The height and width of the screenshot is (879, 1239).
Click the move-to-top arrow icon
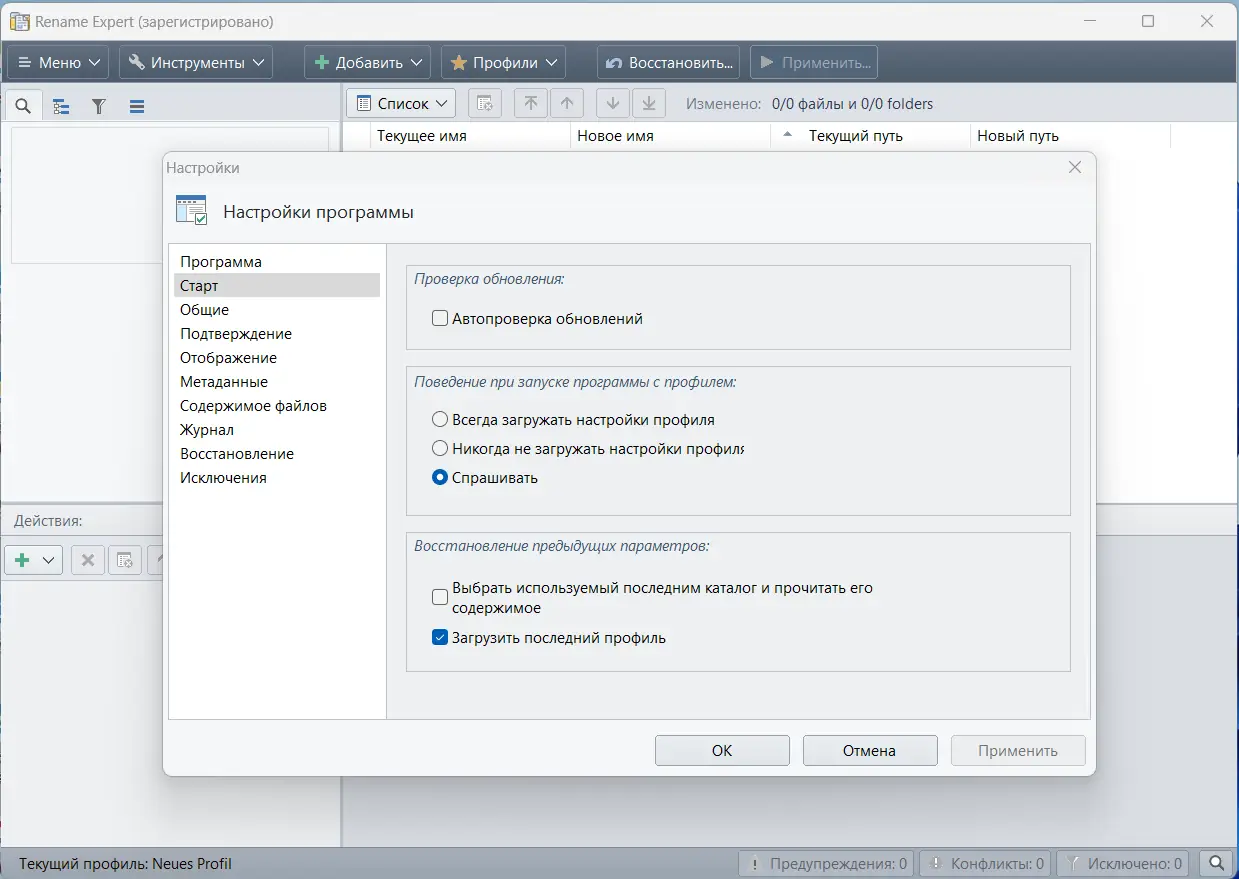531,104
